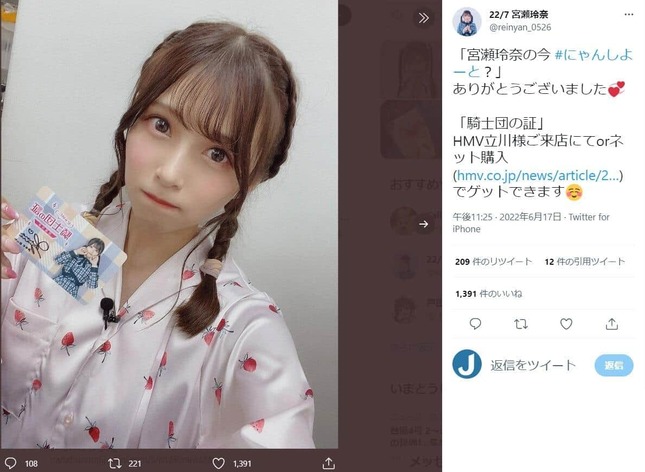This screenshot has width=645, height=472.
Task: Collapse the side panel with double-chevron icon
Action: click(x=424, y=18)
